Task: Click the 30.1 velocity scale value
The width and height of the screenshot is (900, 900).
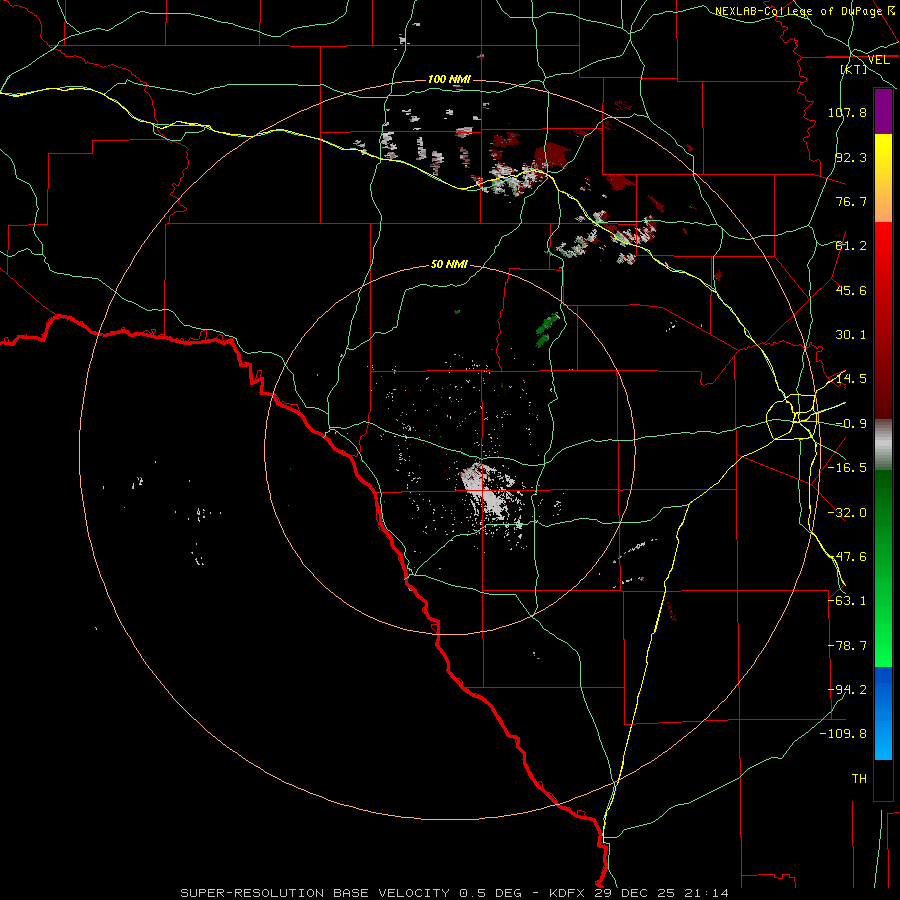Action: pos(851,335)
